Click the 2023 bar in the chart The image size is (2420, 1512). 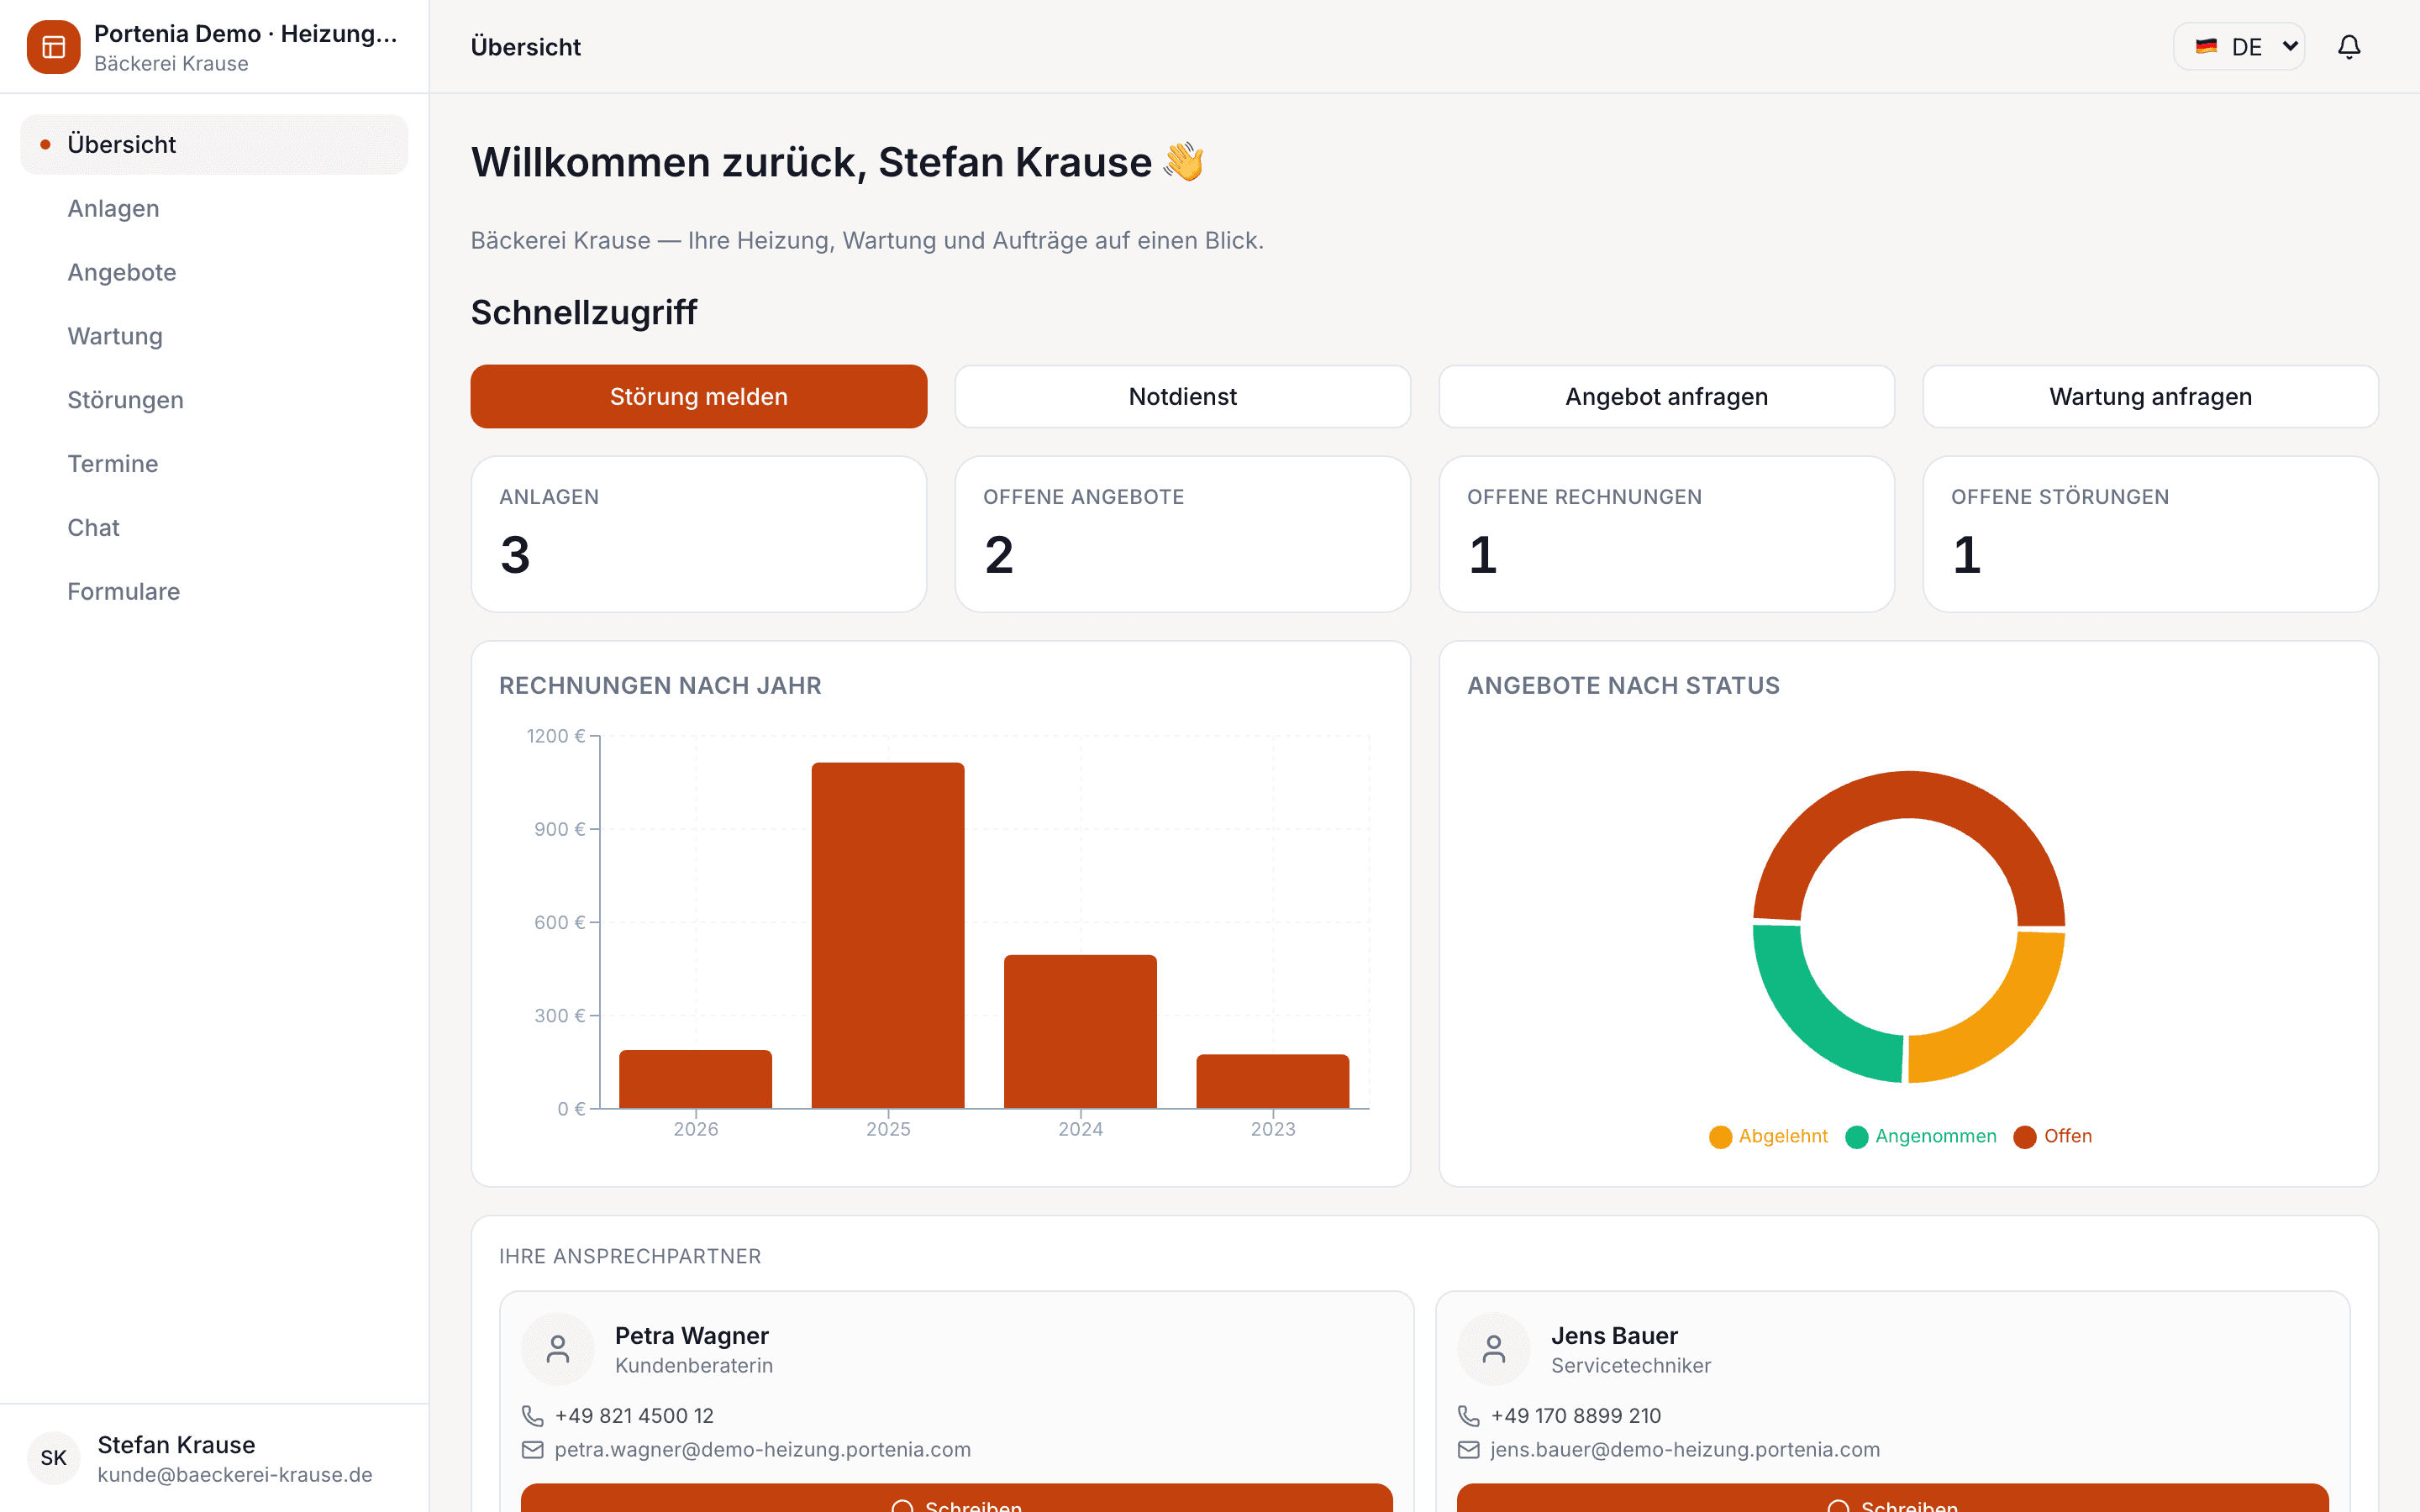pyautogui.click(x=1273, y=1081)
